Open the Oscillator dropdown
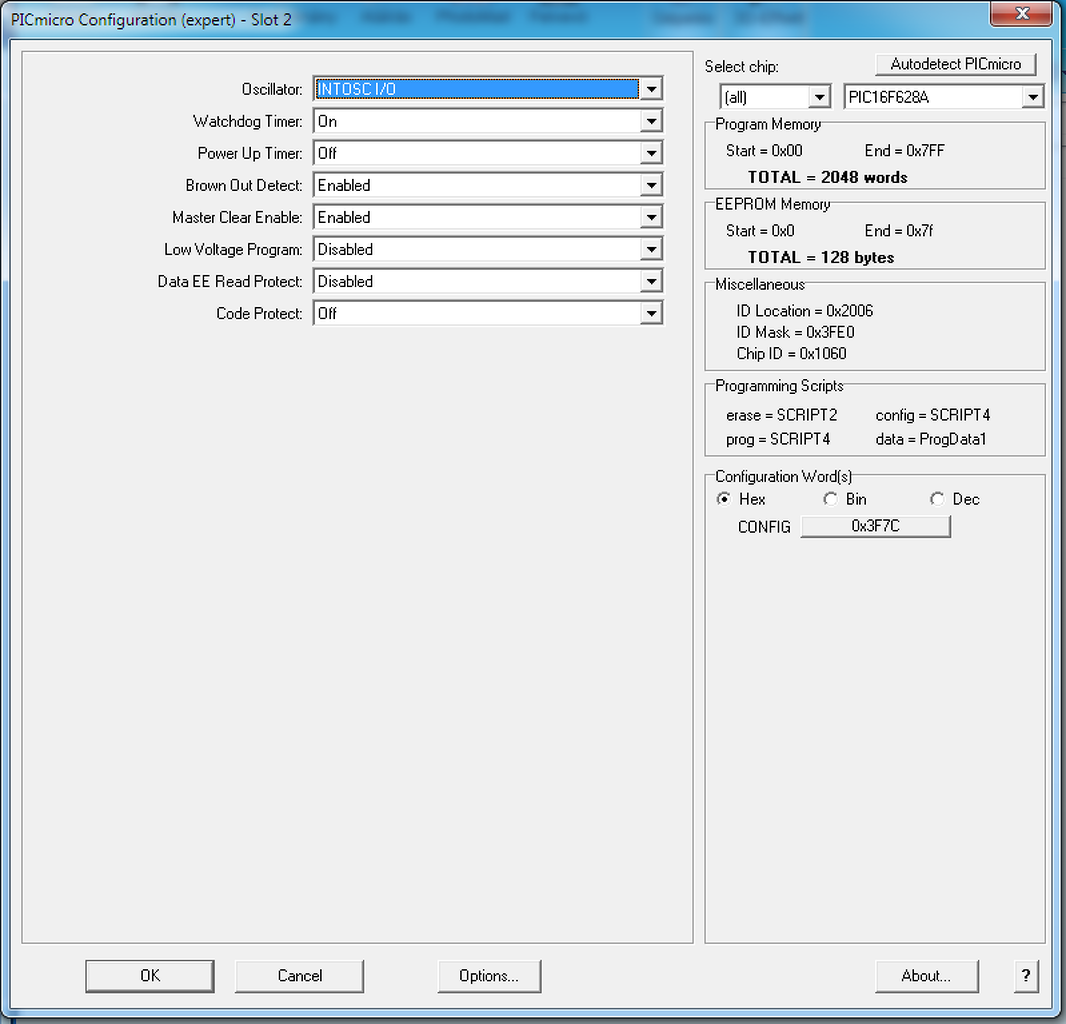The height and width of the screenshot is (1024, 1066). point(487,88)
